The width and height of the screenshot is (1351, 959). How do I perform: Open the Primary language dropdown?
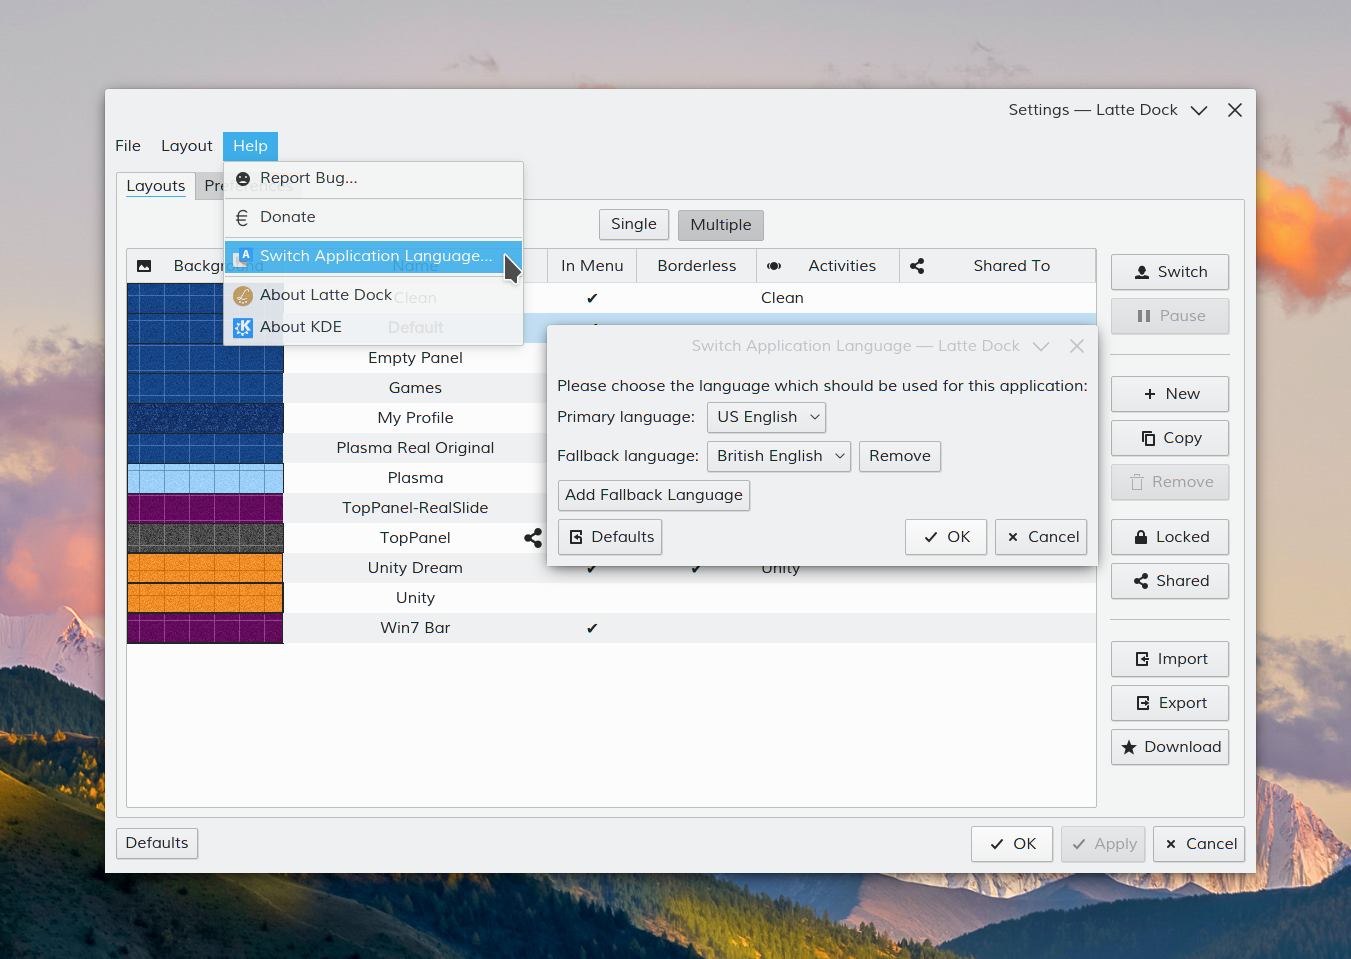point(766,417)
